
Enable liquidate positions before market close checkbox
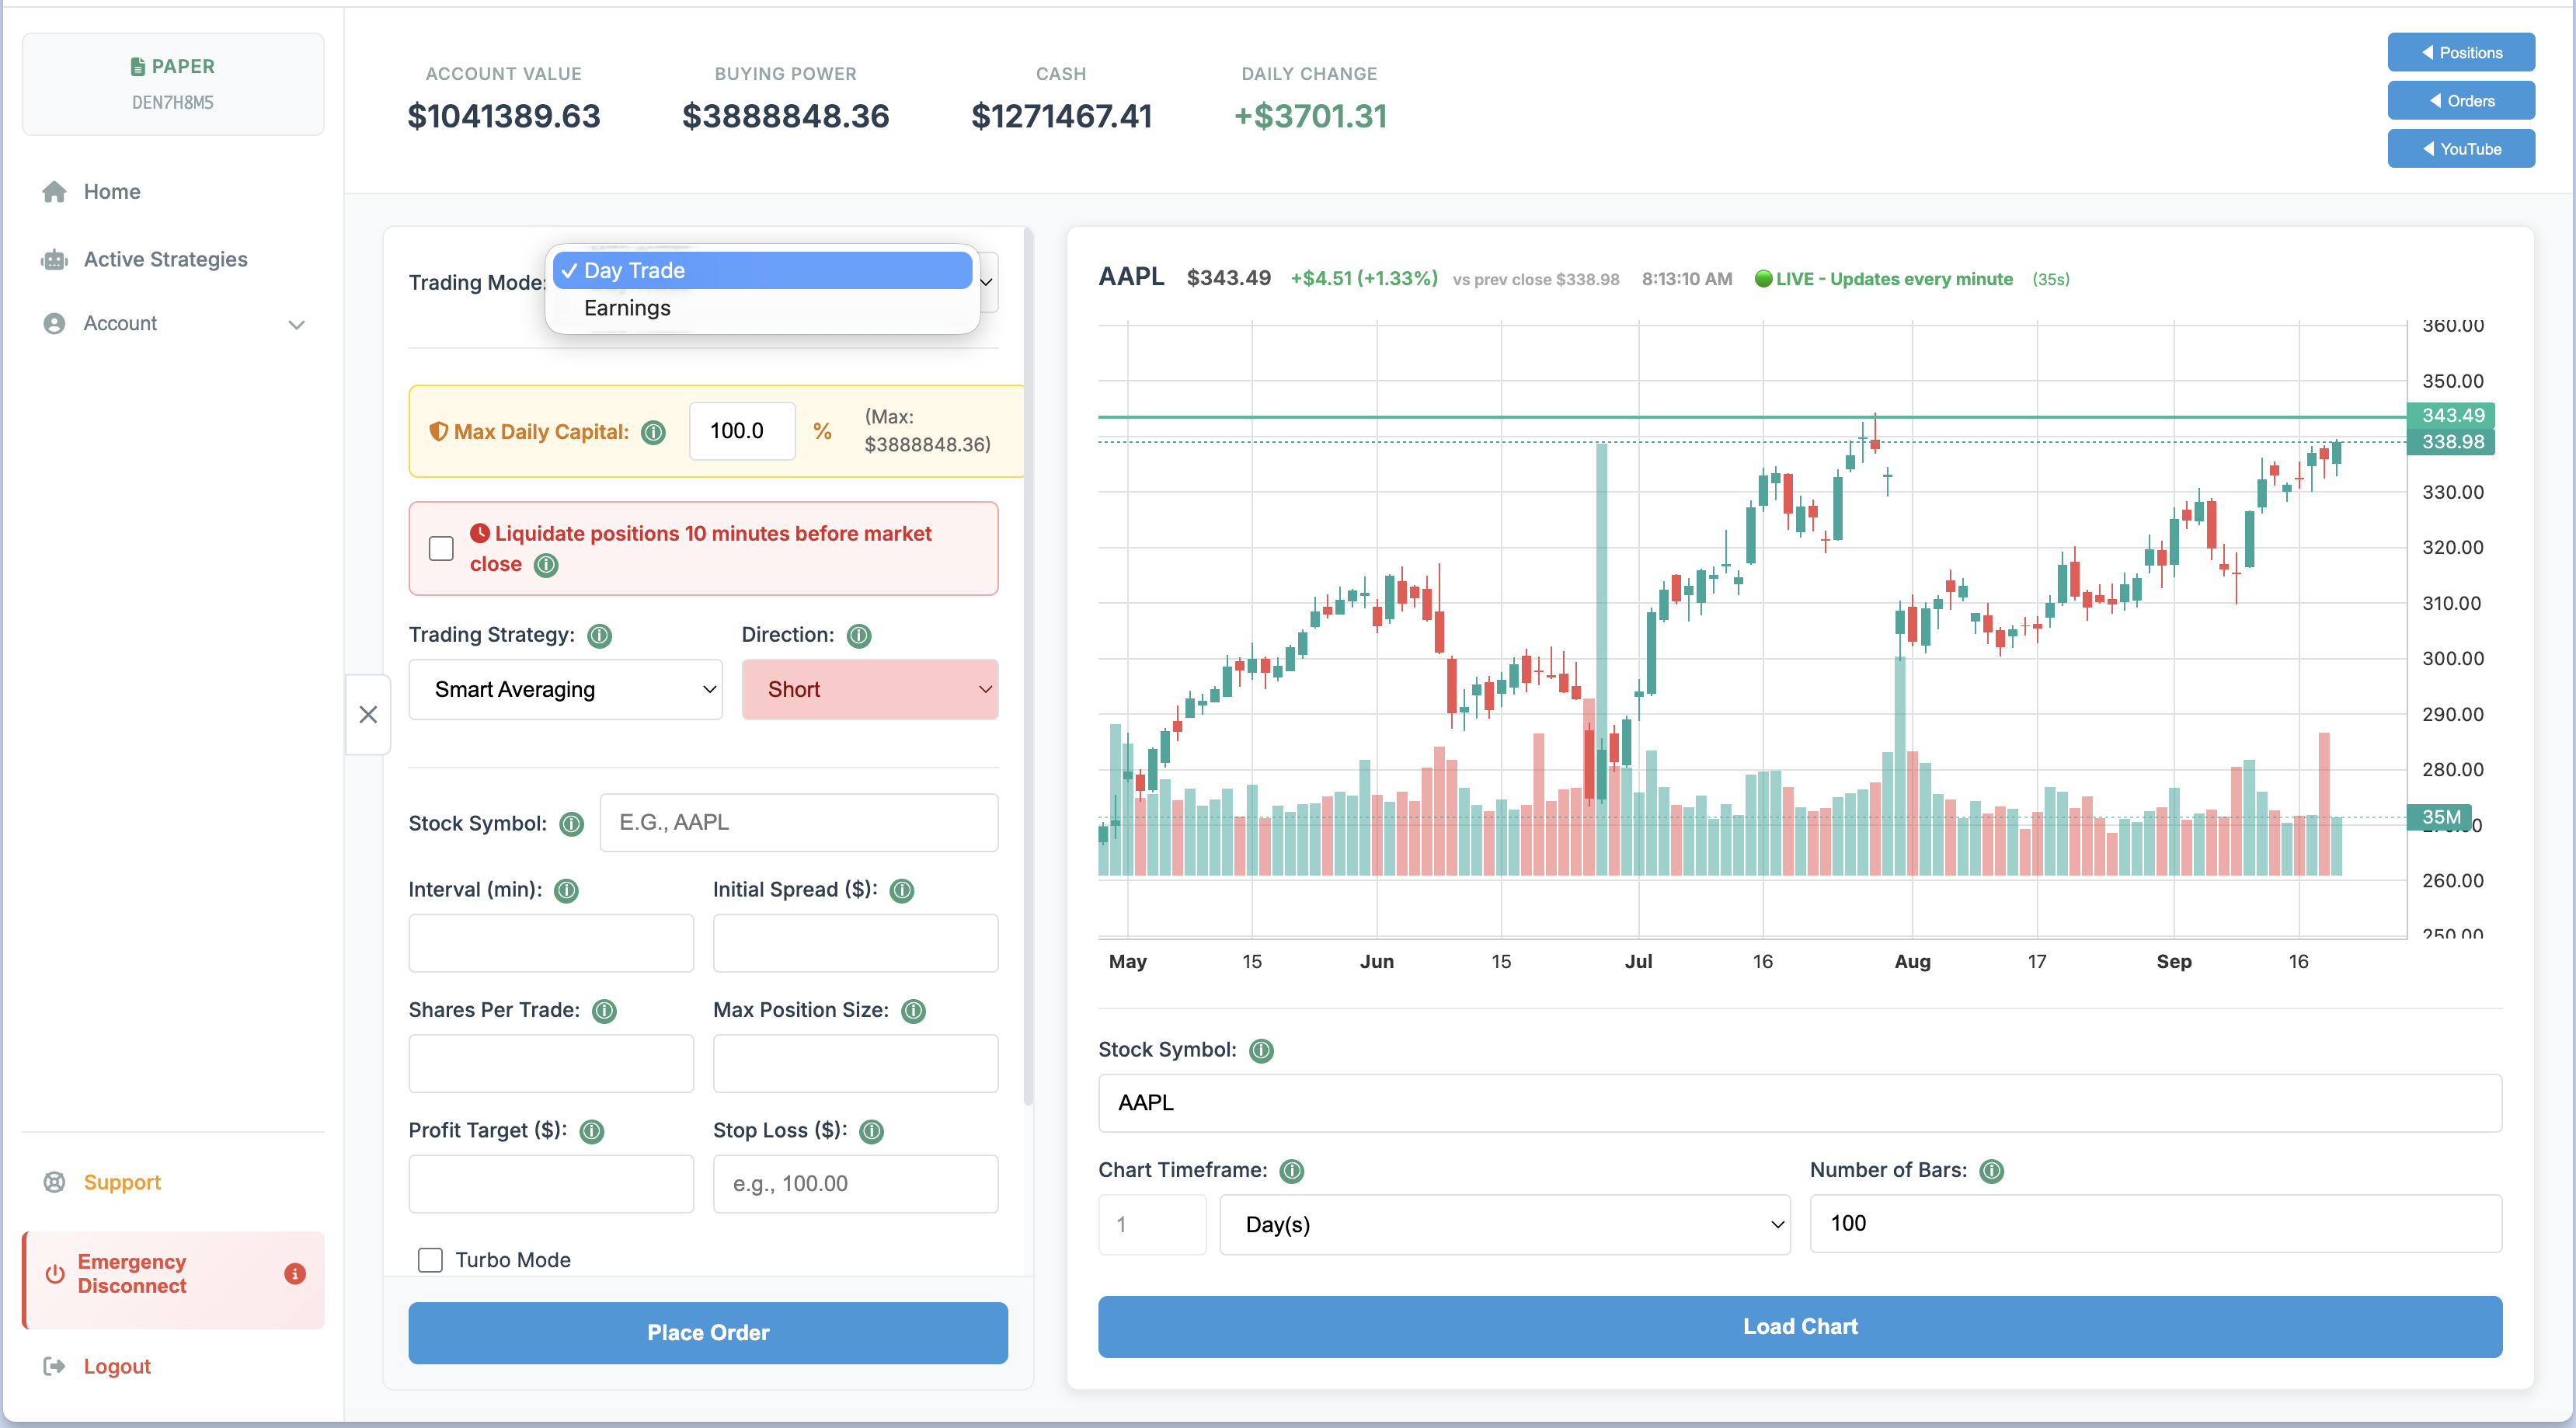tap(441, 549)
